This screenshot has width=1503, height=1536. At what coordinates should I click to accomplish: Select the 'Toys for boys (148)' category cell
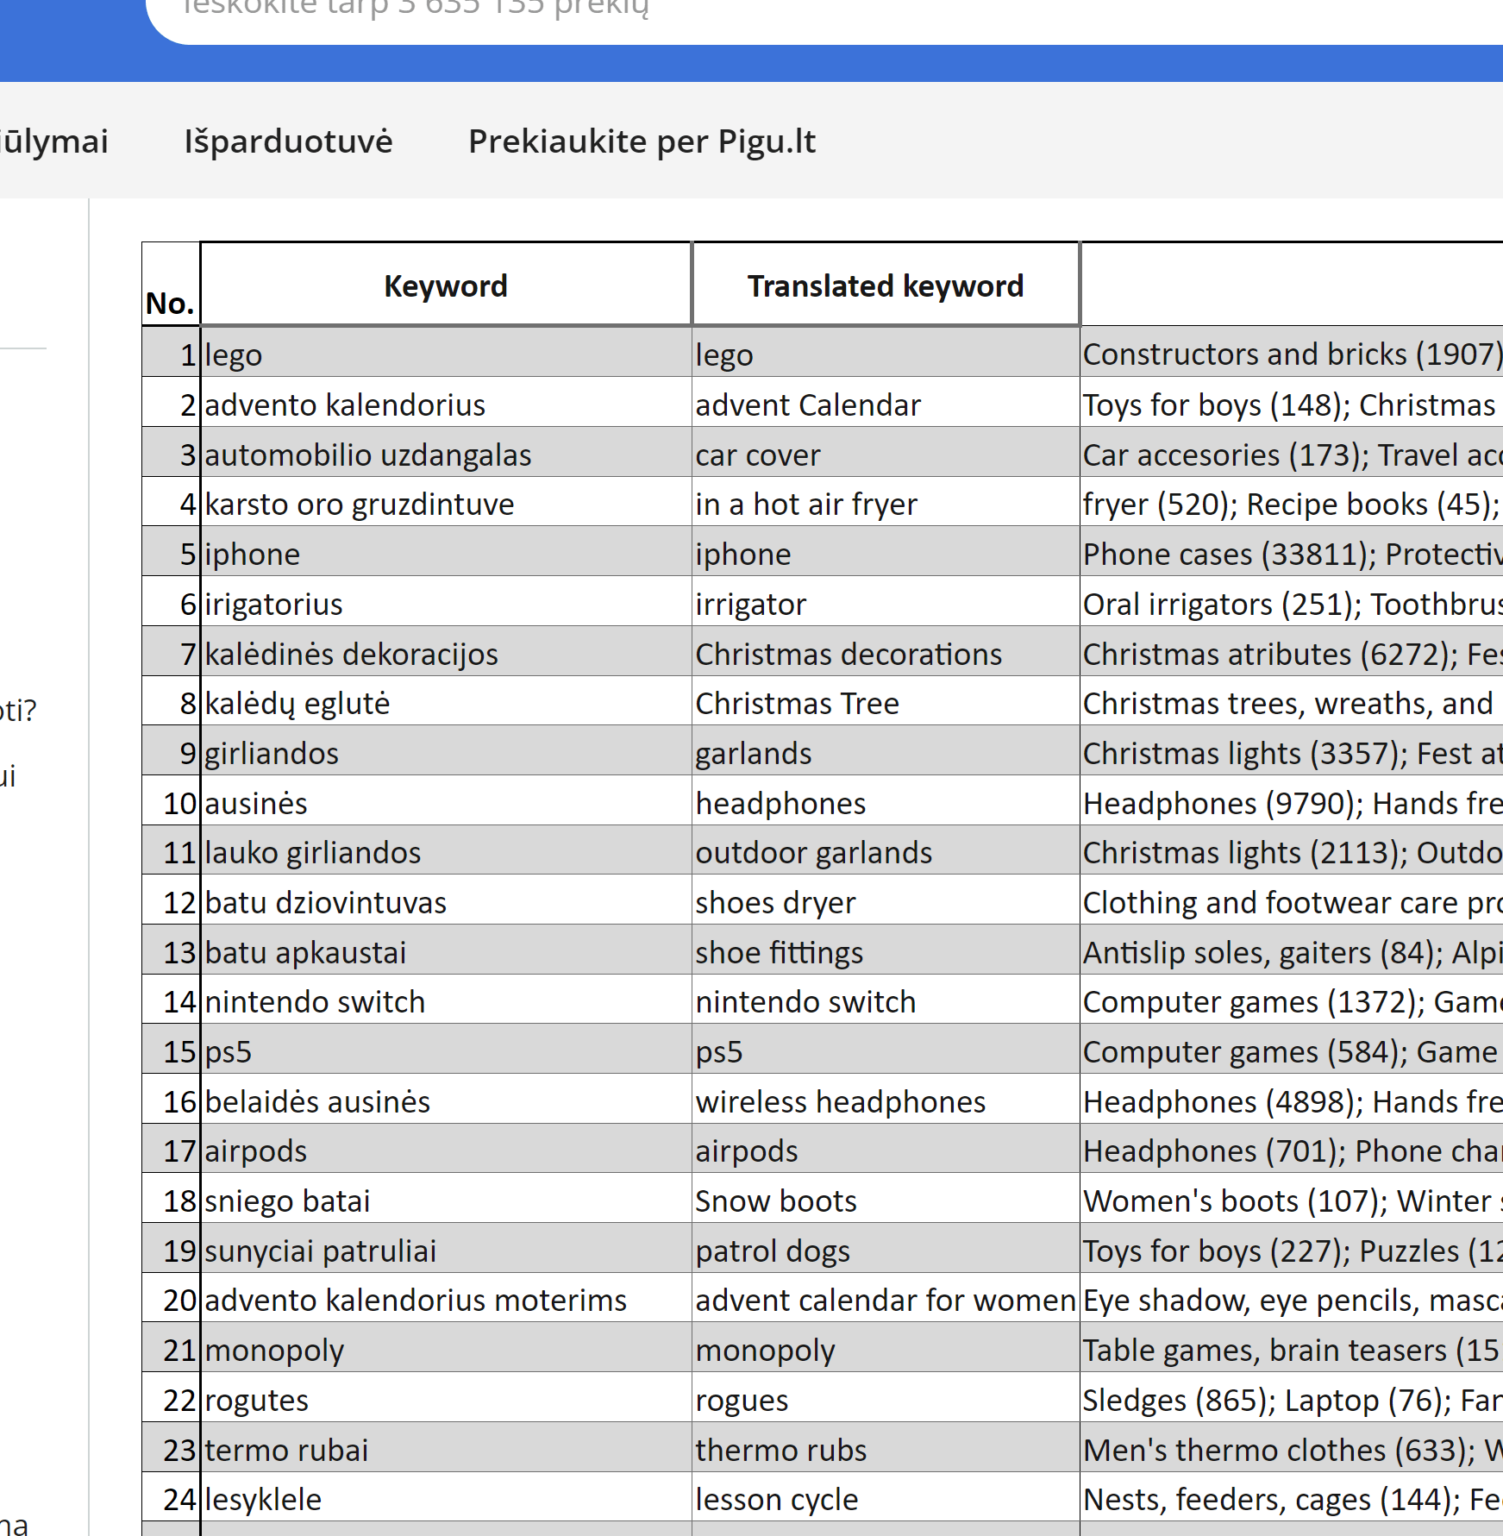1292,402
